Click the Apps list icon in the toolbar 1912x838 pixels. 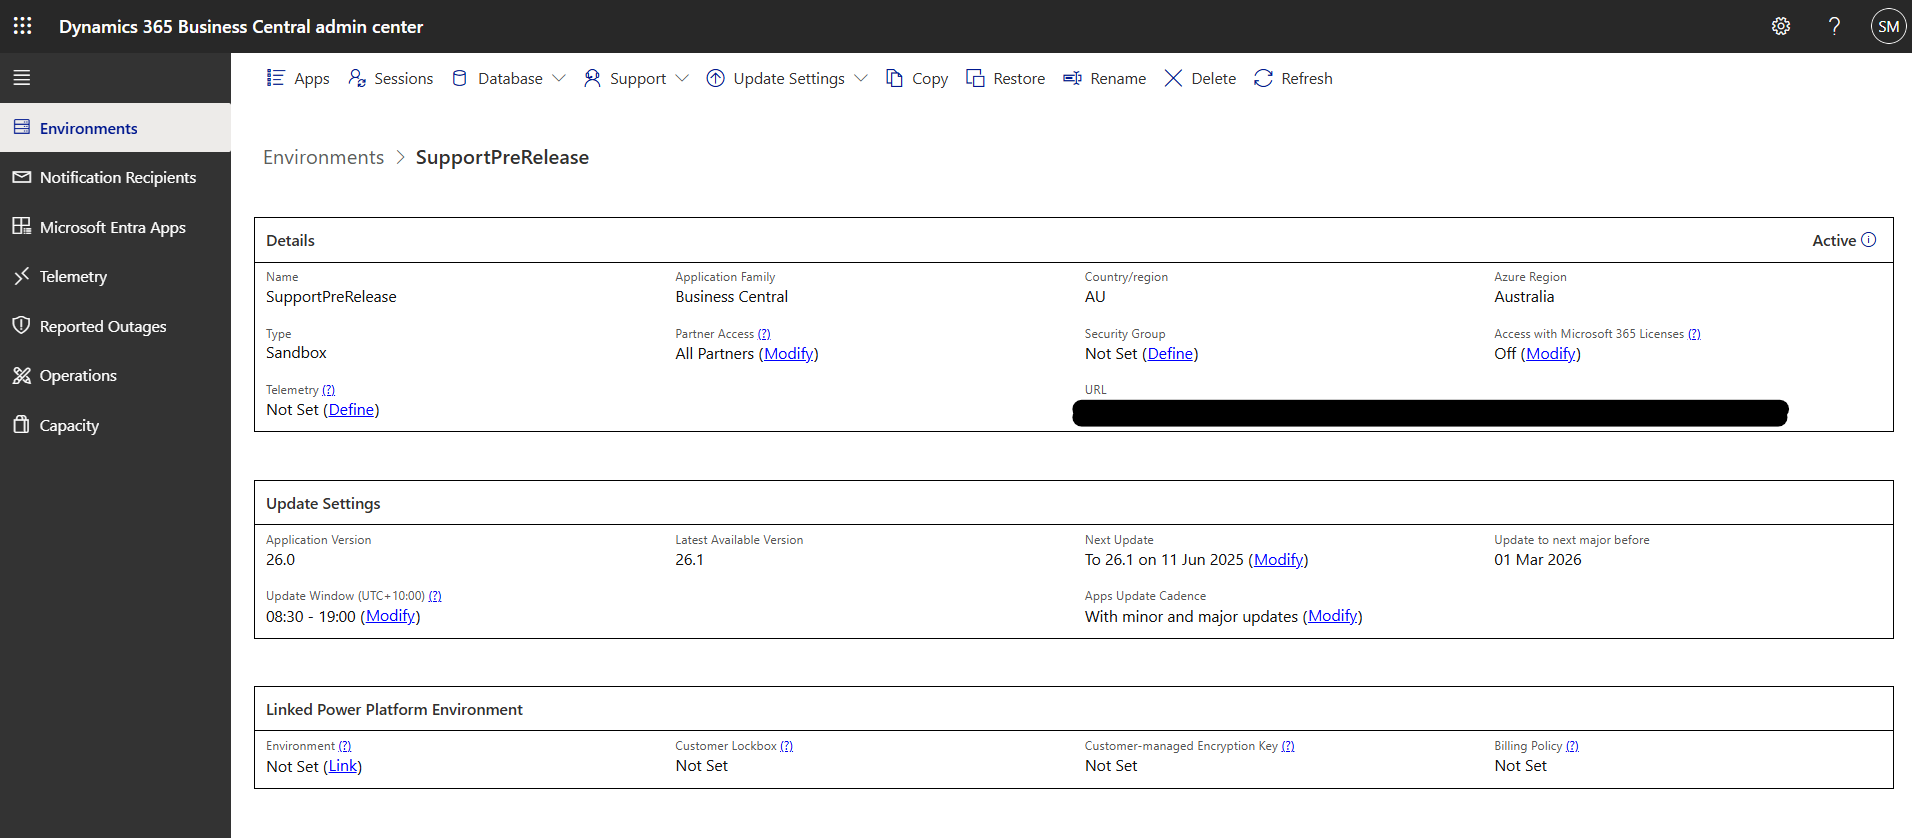click(x=275, y=78)
